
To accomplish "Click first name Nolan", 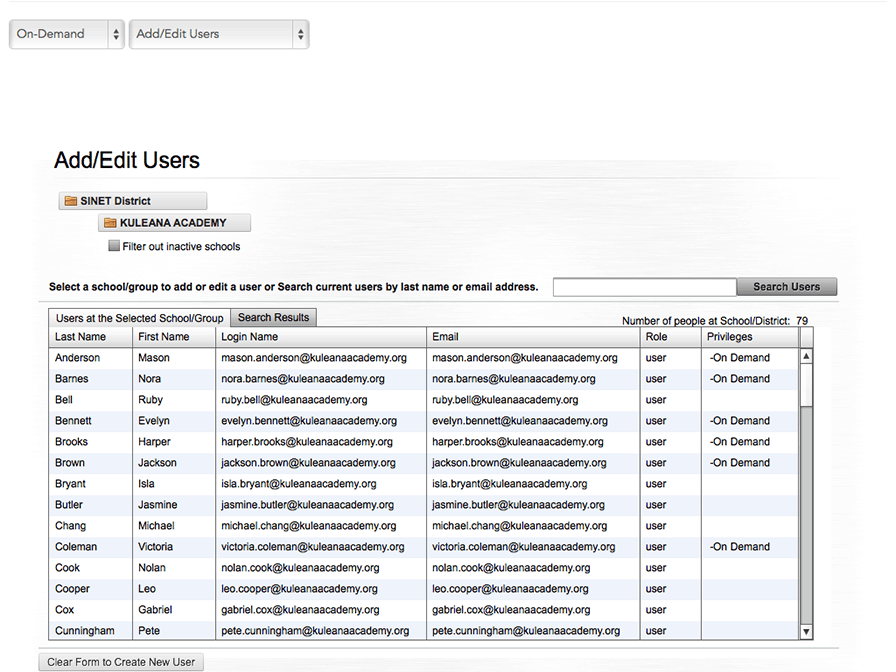I will pyautogui.click(x=151, y=568).
